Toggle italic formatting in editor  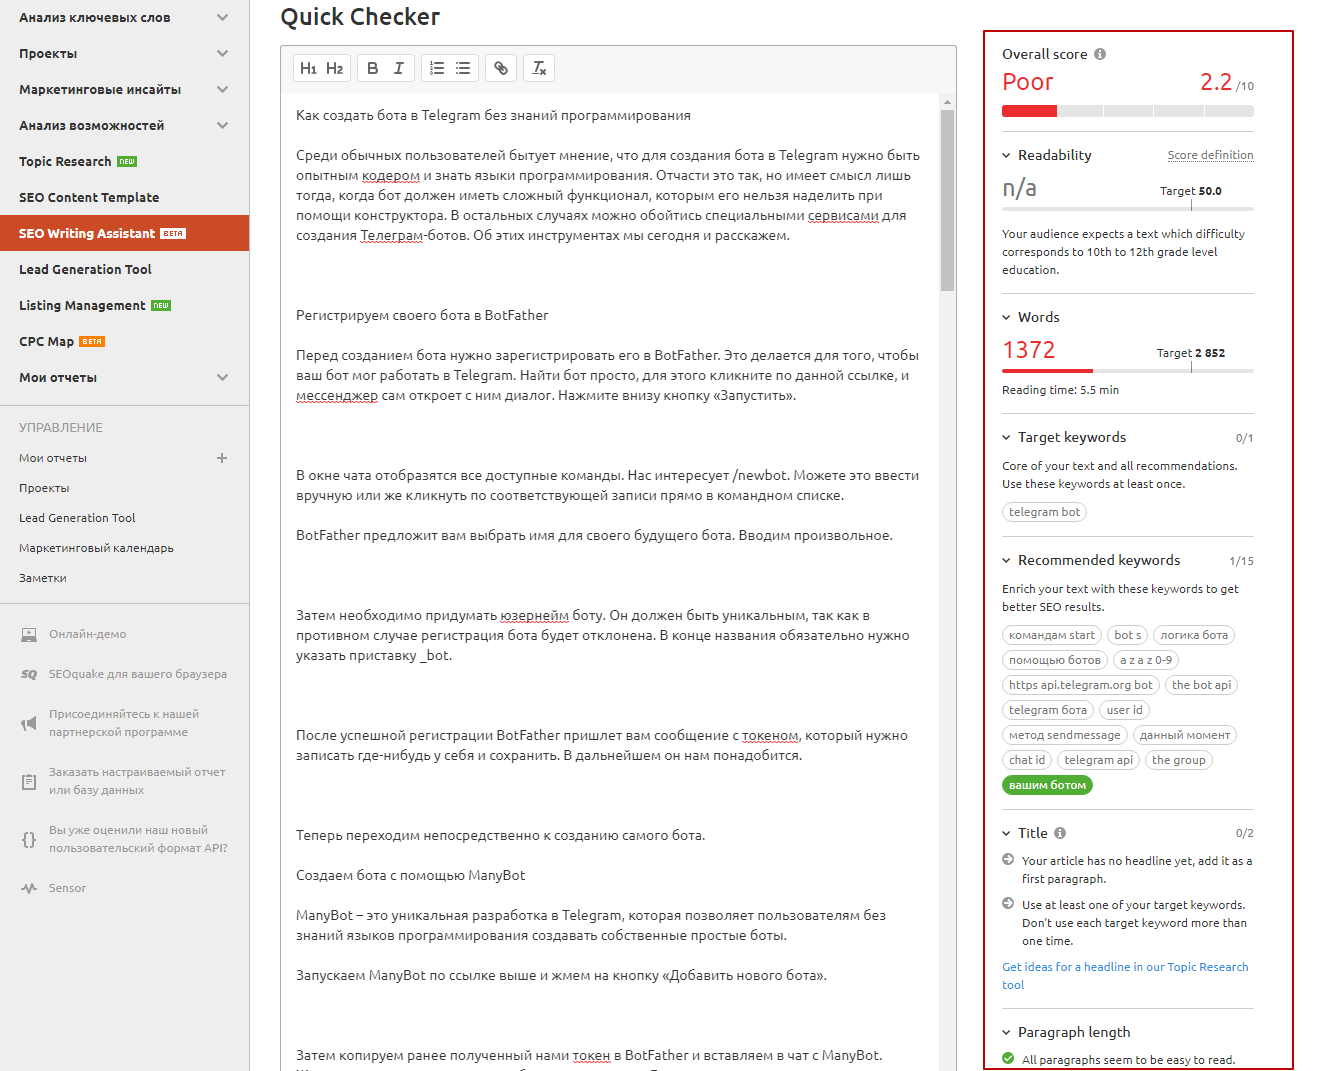[398, 68]
